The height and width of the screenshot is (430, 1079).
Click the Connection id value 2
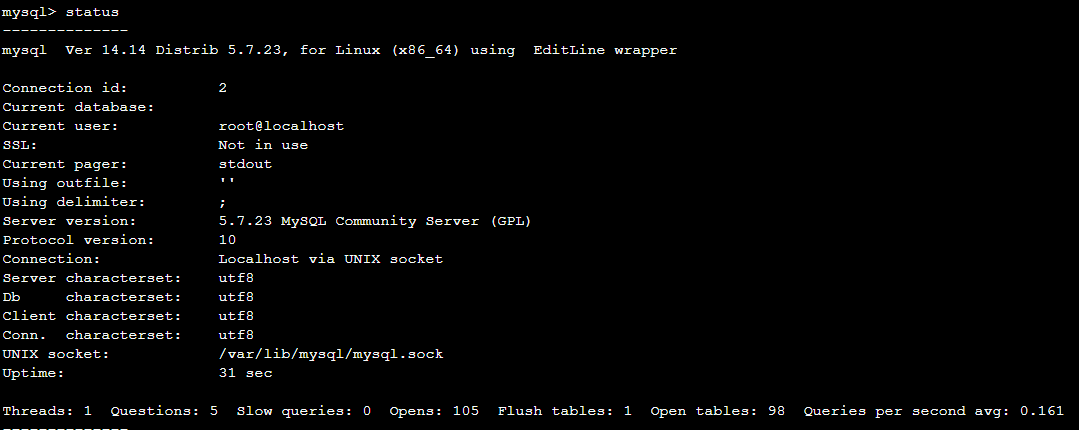pyautogui.click(x=223, y=88)
